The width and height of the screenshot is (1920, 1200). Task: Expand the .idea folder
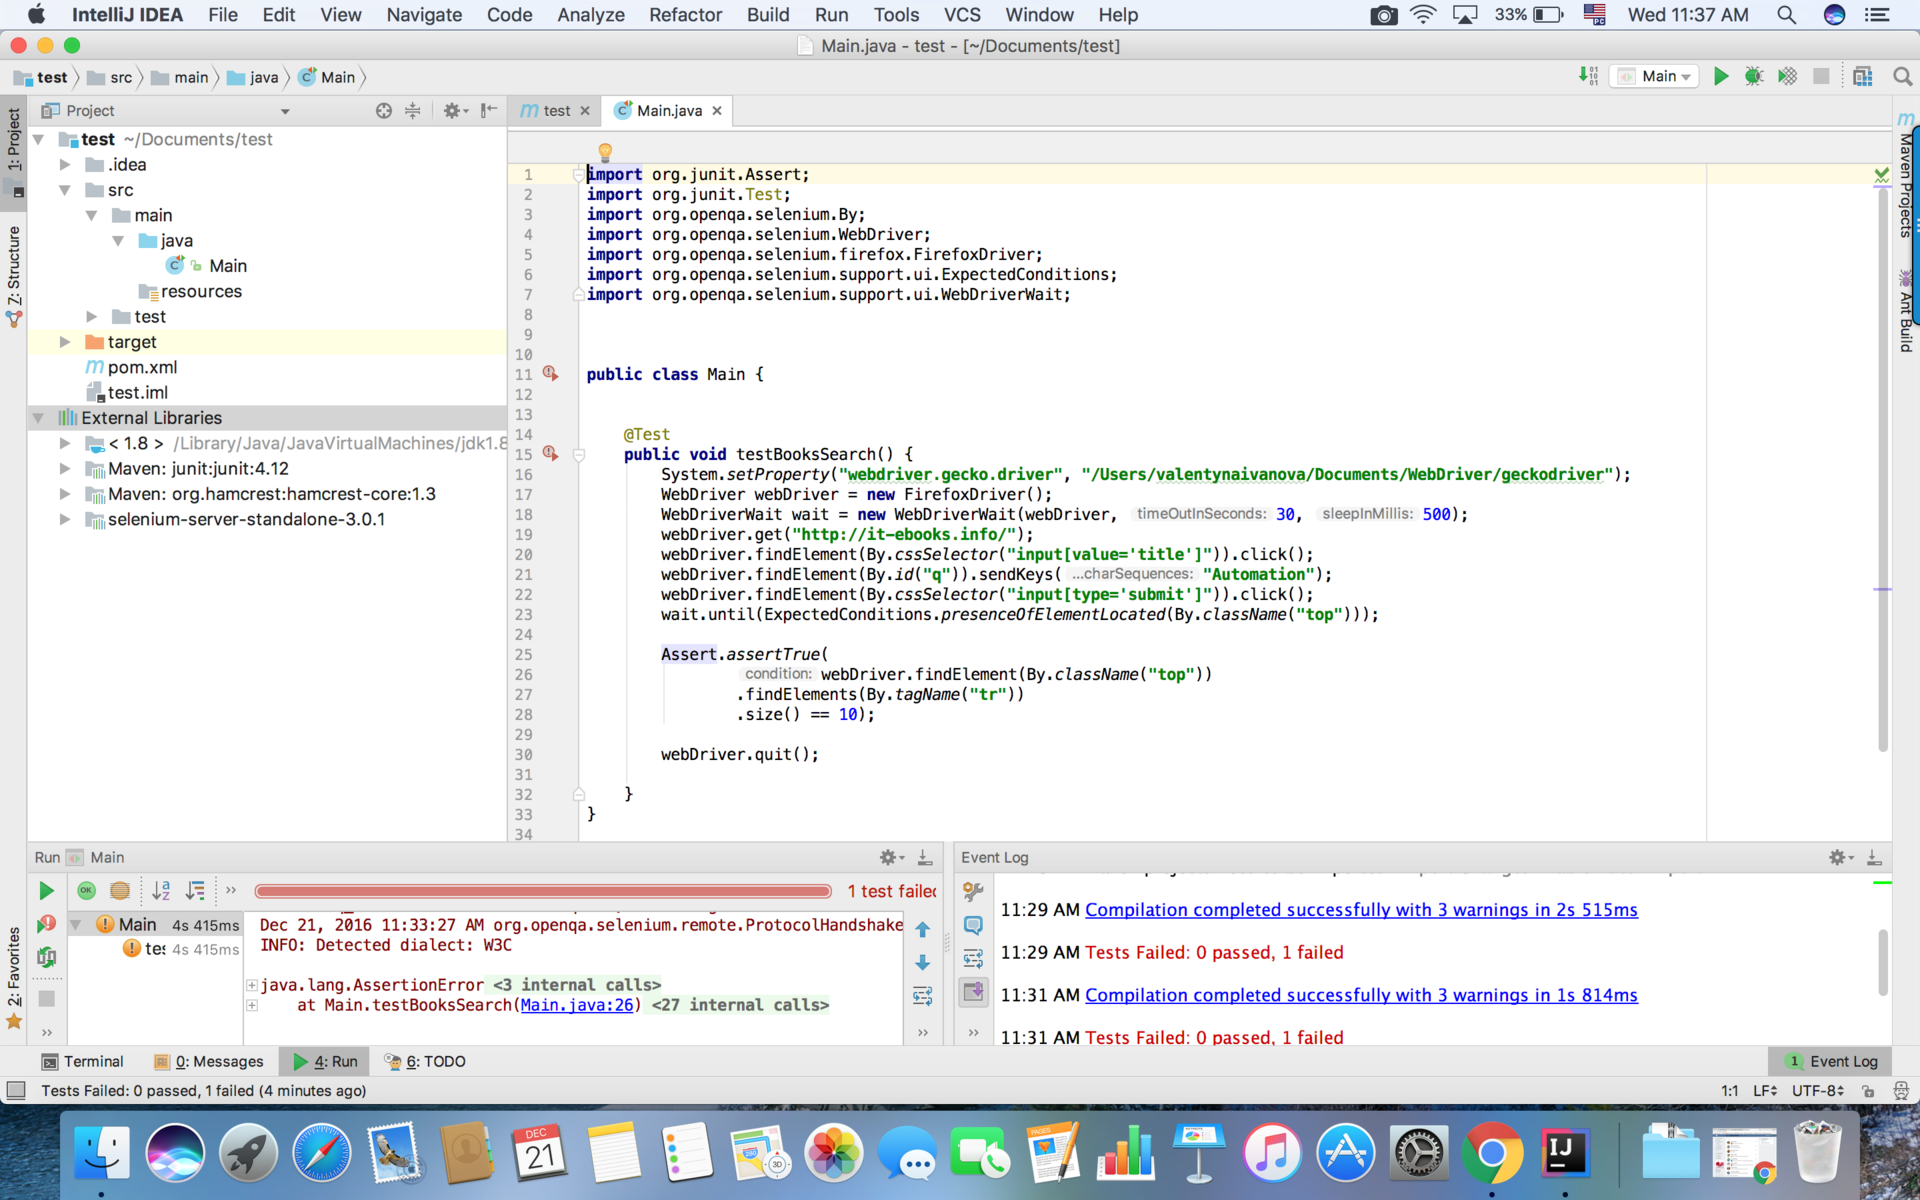pos(65,165)
